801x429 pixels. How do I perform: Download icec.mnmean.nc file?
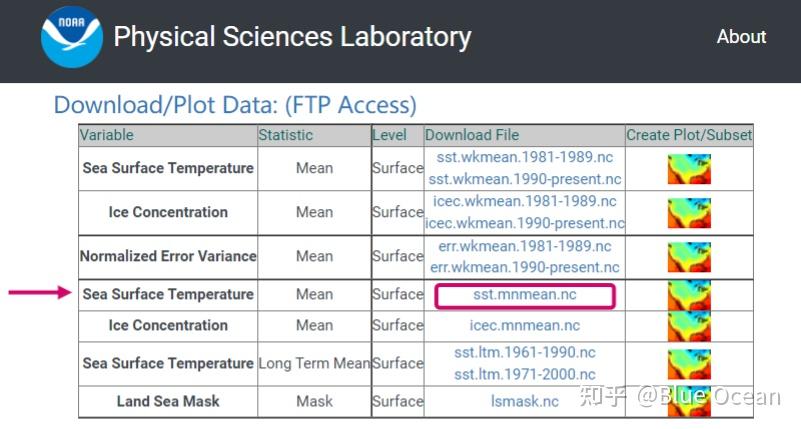[525, 326]
